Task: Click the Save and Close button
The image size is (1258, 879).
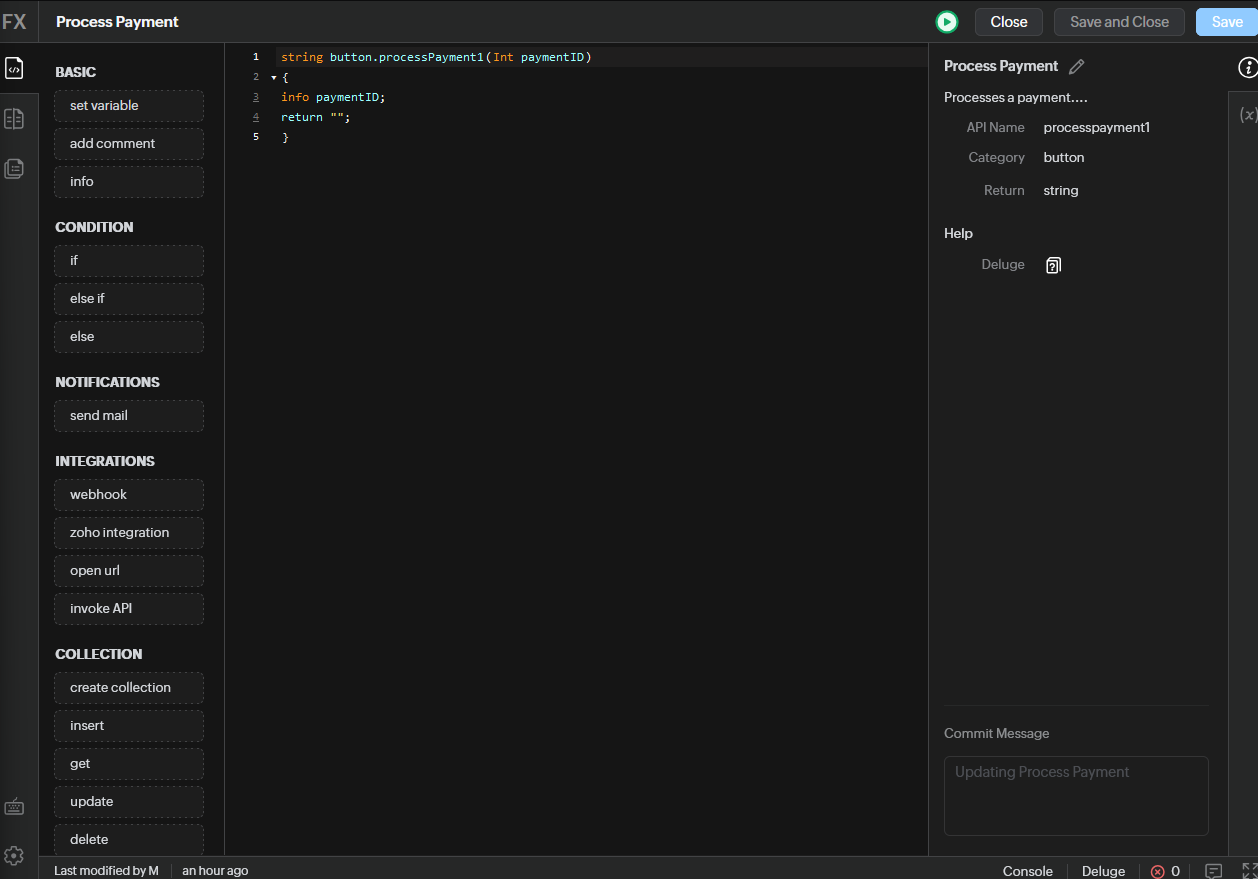Action: coord(1118,22)
